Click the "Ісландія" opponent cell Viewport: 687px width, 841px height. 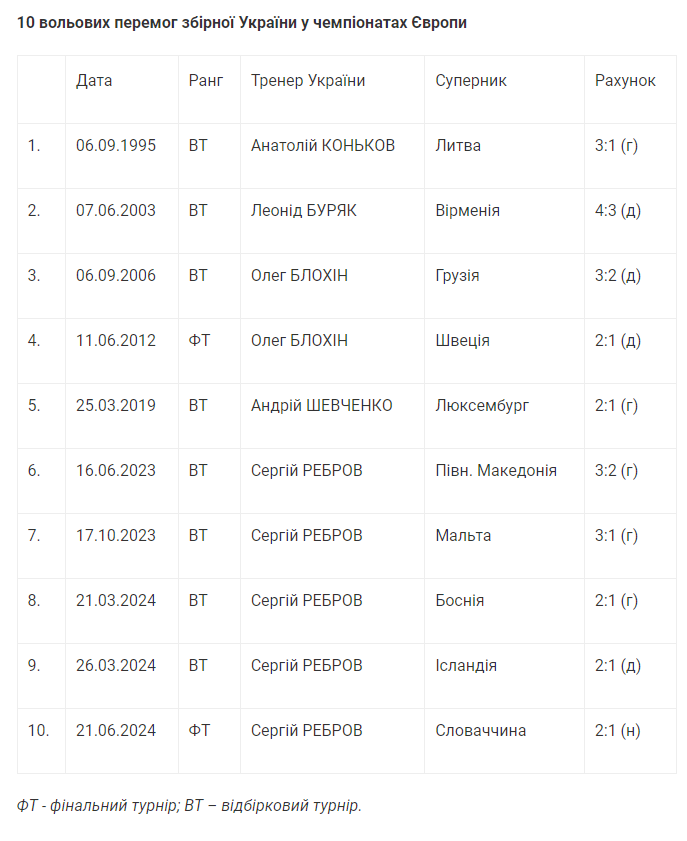[x=466, y=666]
